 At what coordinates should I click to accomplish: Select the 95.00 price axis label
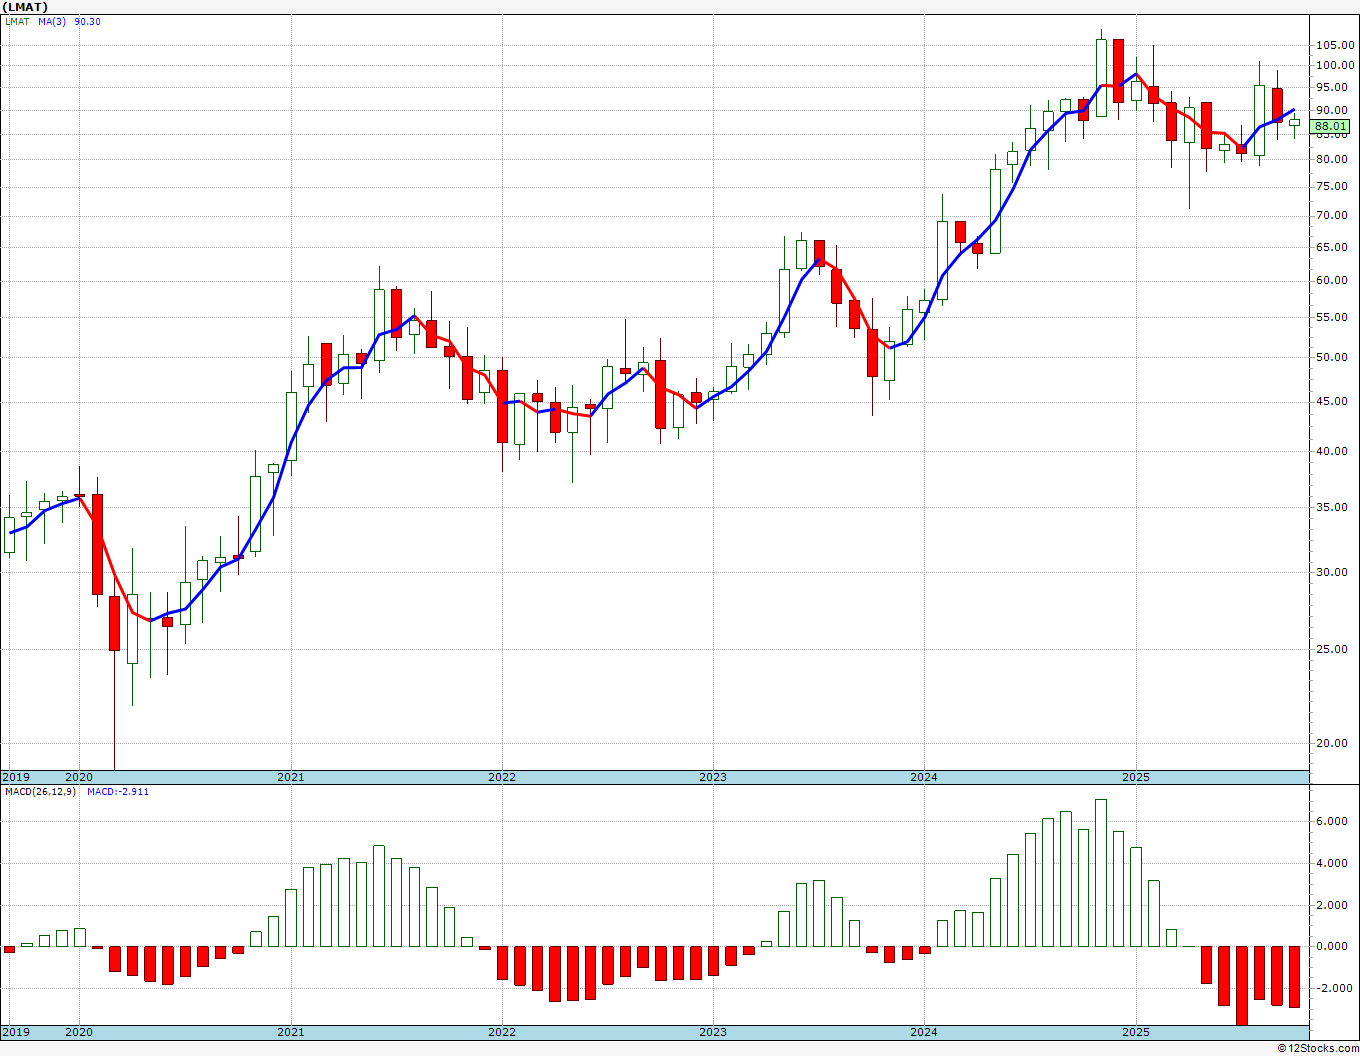point(1334,87)
